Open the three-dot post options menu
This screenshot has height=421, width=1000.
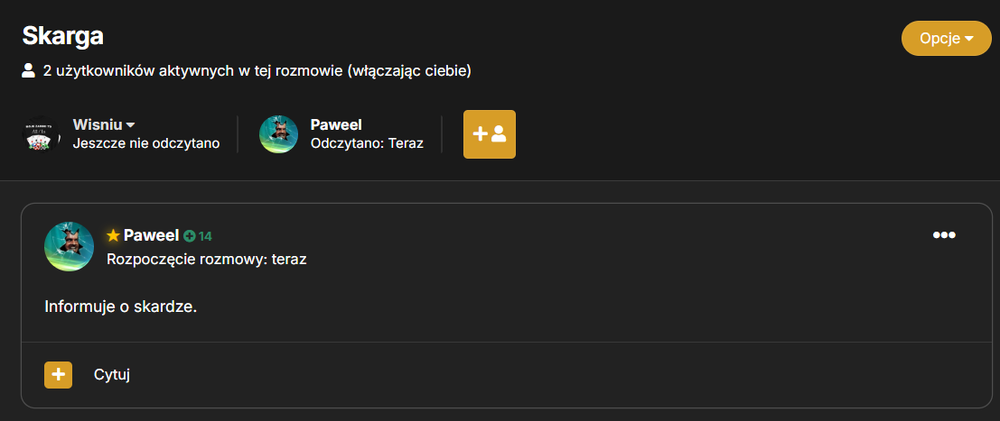click(944, 235)
